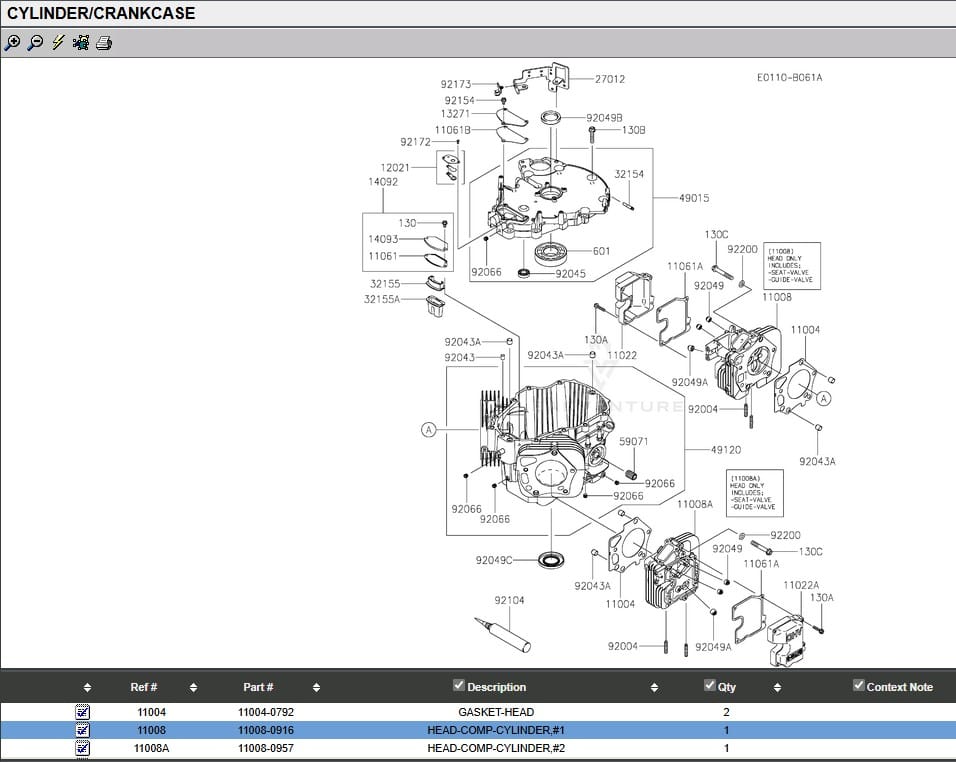Image resolution: width=956 pixels, height=762 pixels.
Task: Print the diagram using printer icon
Action: tap(104, 43)
